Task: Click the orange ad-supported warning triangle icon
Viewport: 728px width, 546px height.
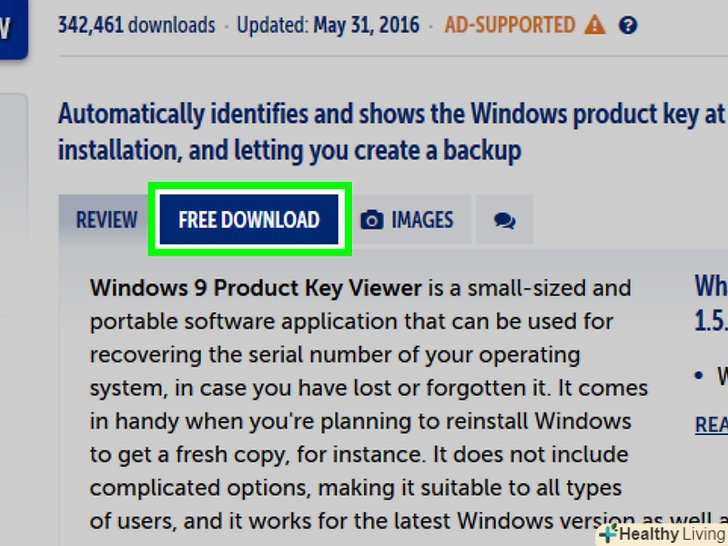Action: pos(595,25)
